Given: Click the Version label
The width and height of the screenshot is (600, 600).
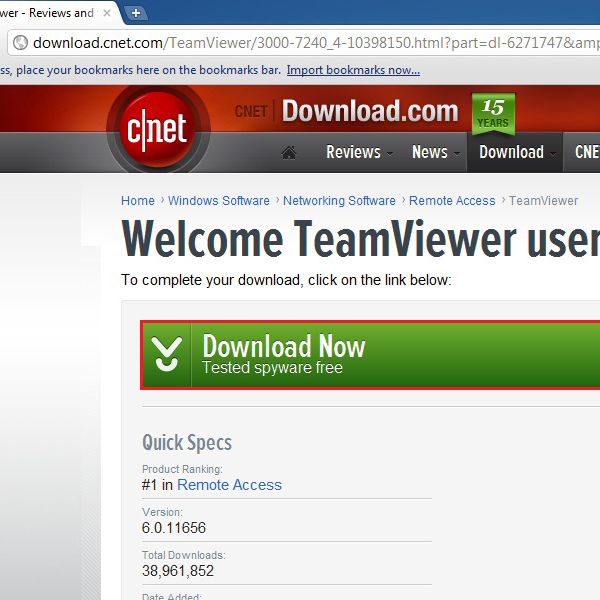Looking at the screenshot, I should [x=162, y=512].
